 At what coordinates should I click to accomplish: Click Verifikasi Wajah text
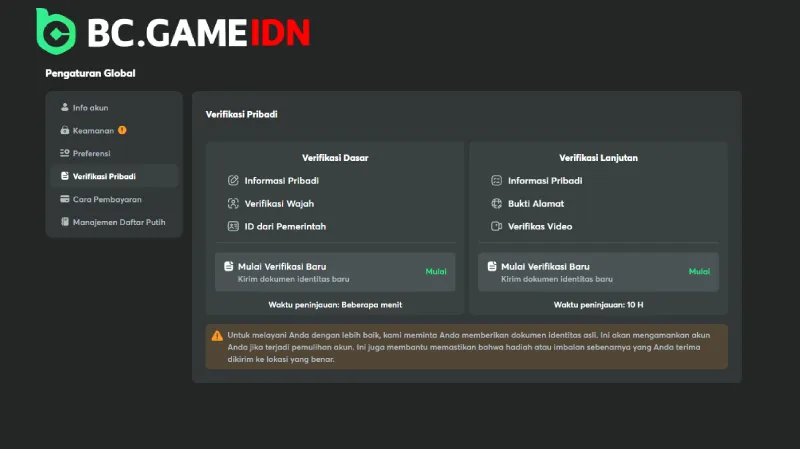coord(279,204)
